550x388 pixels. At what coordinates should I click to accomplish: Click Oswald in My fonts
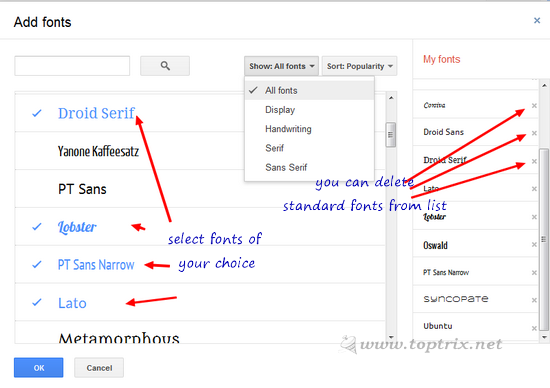[x=435, y=245]
